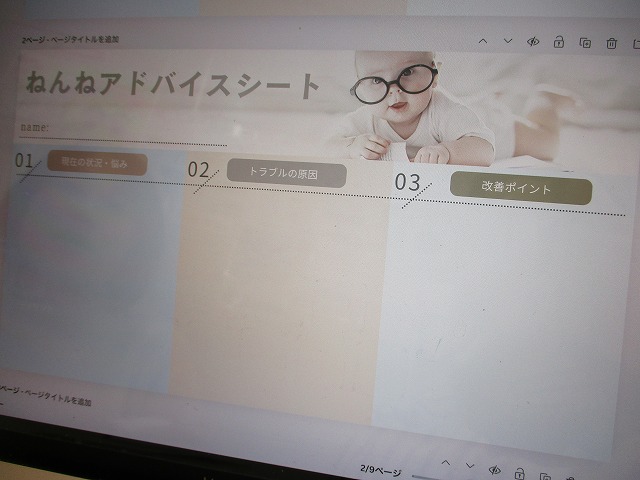Click the '2/9ページ' page indicator
640x480 pixels.
pyautogui.click(x=380, y=470)
